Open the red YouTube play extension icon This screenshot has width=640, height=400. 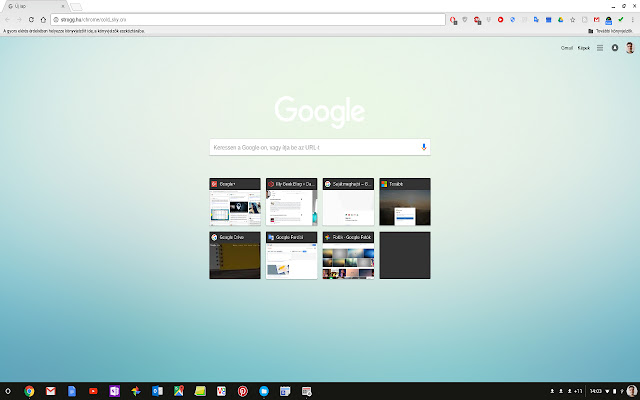[500, 20]
